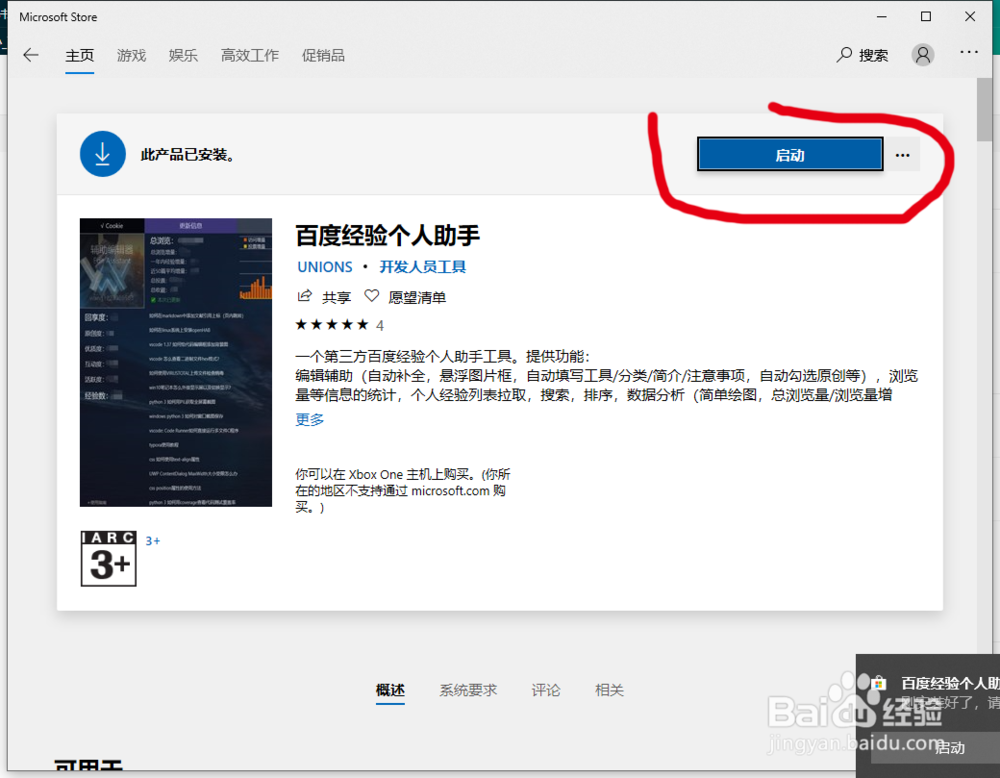
Task: Open your account profile icon
Action: pos(922,55)
